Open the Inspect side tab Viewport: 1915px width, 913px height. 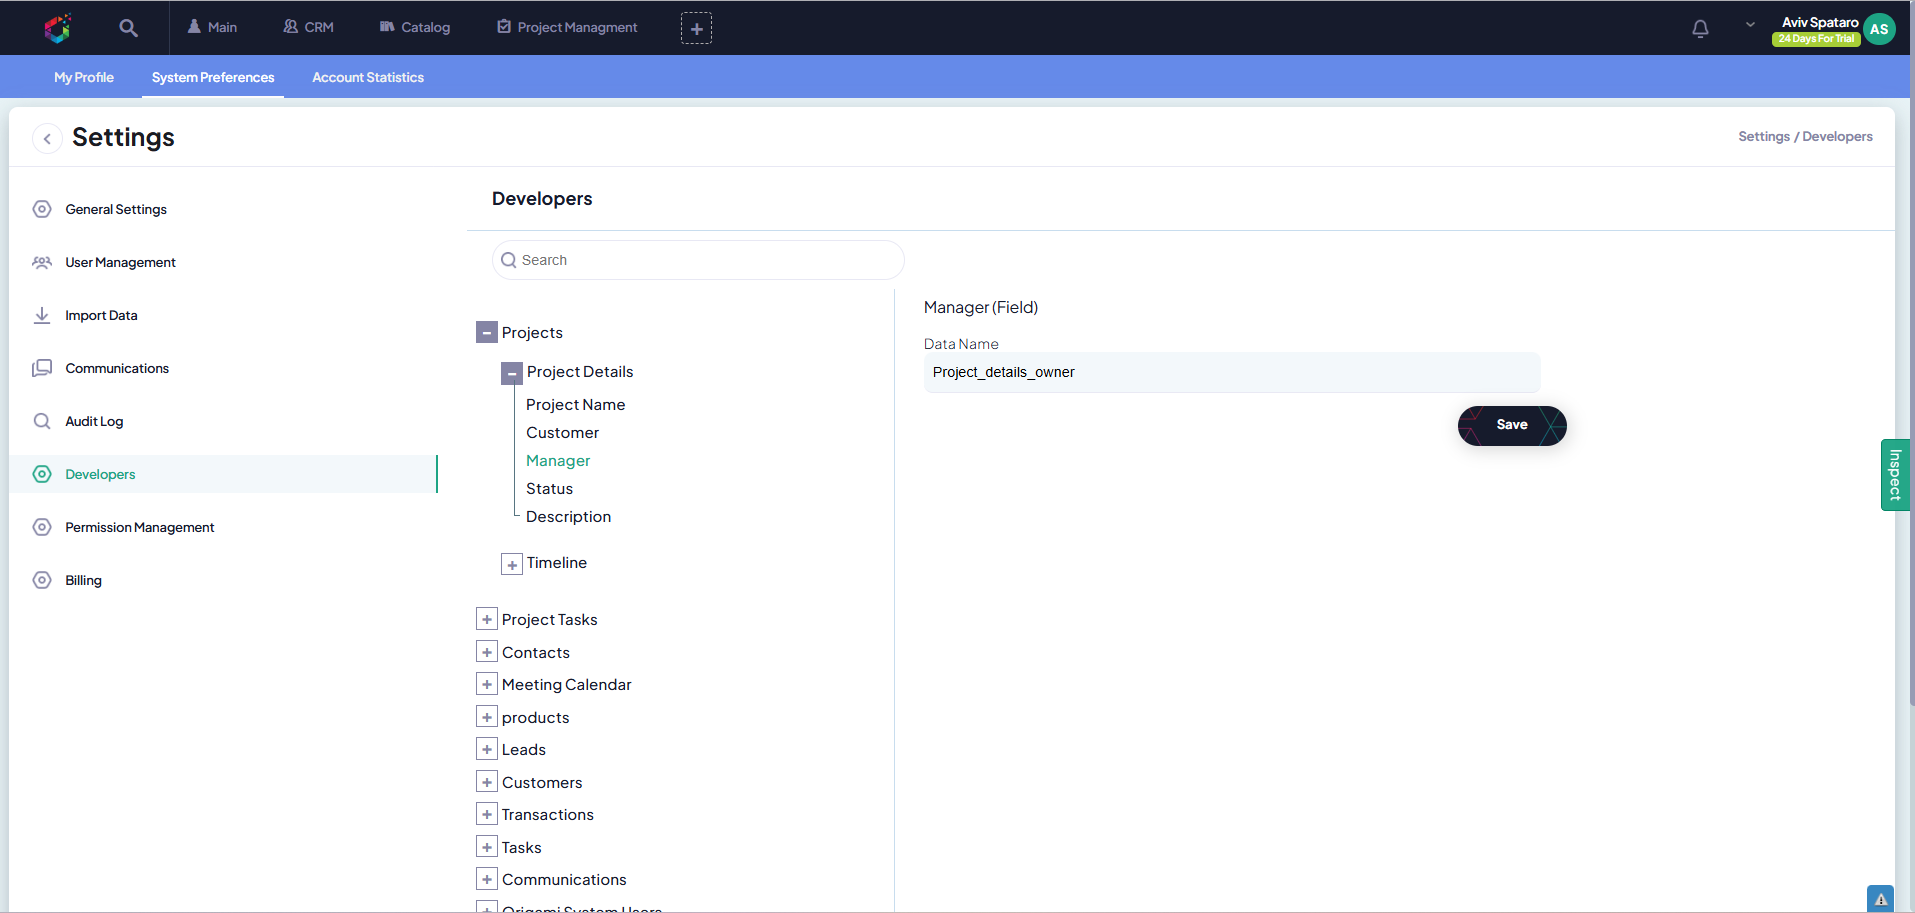click(1895, 475)
